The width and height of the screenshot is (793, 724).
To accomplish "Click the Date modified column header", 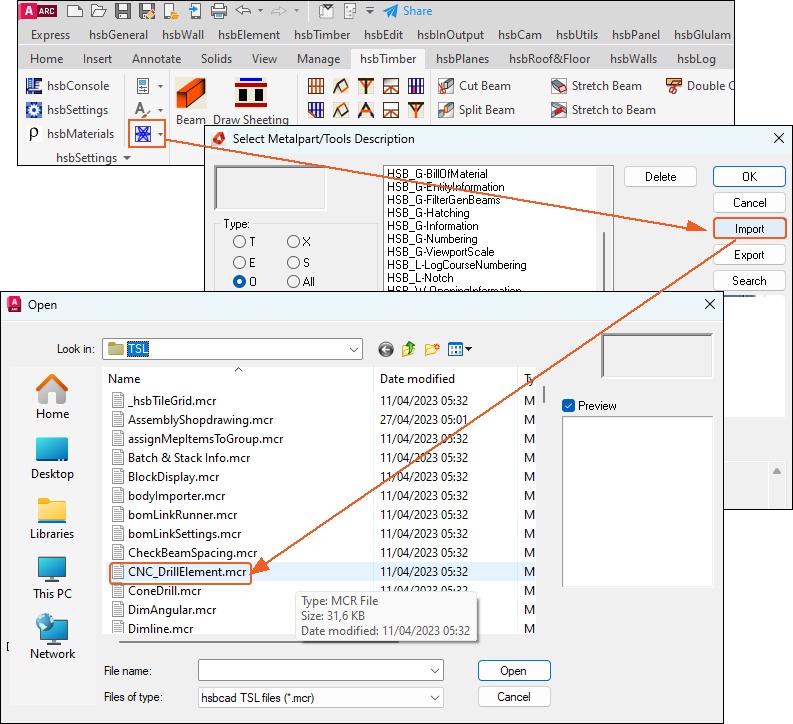I will (445, 379).
